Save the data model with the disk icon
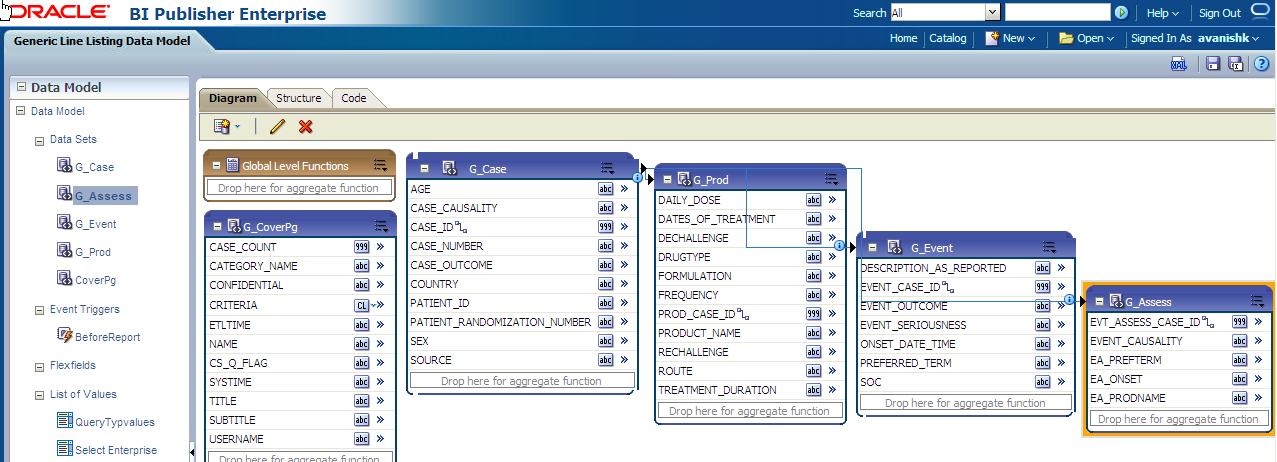The width and height of the screenshot is (1277, 462). [1213, 64]
